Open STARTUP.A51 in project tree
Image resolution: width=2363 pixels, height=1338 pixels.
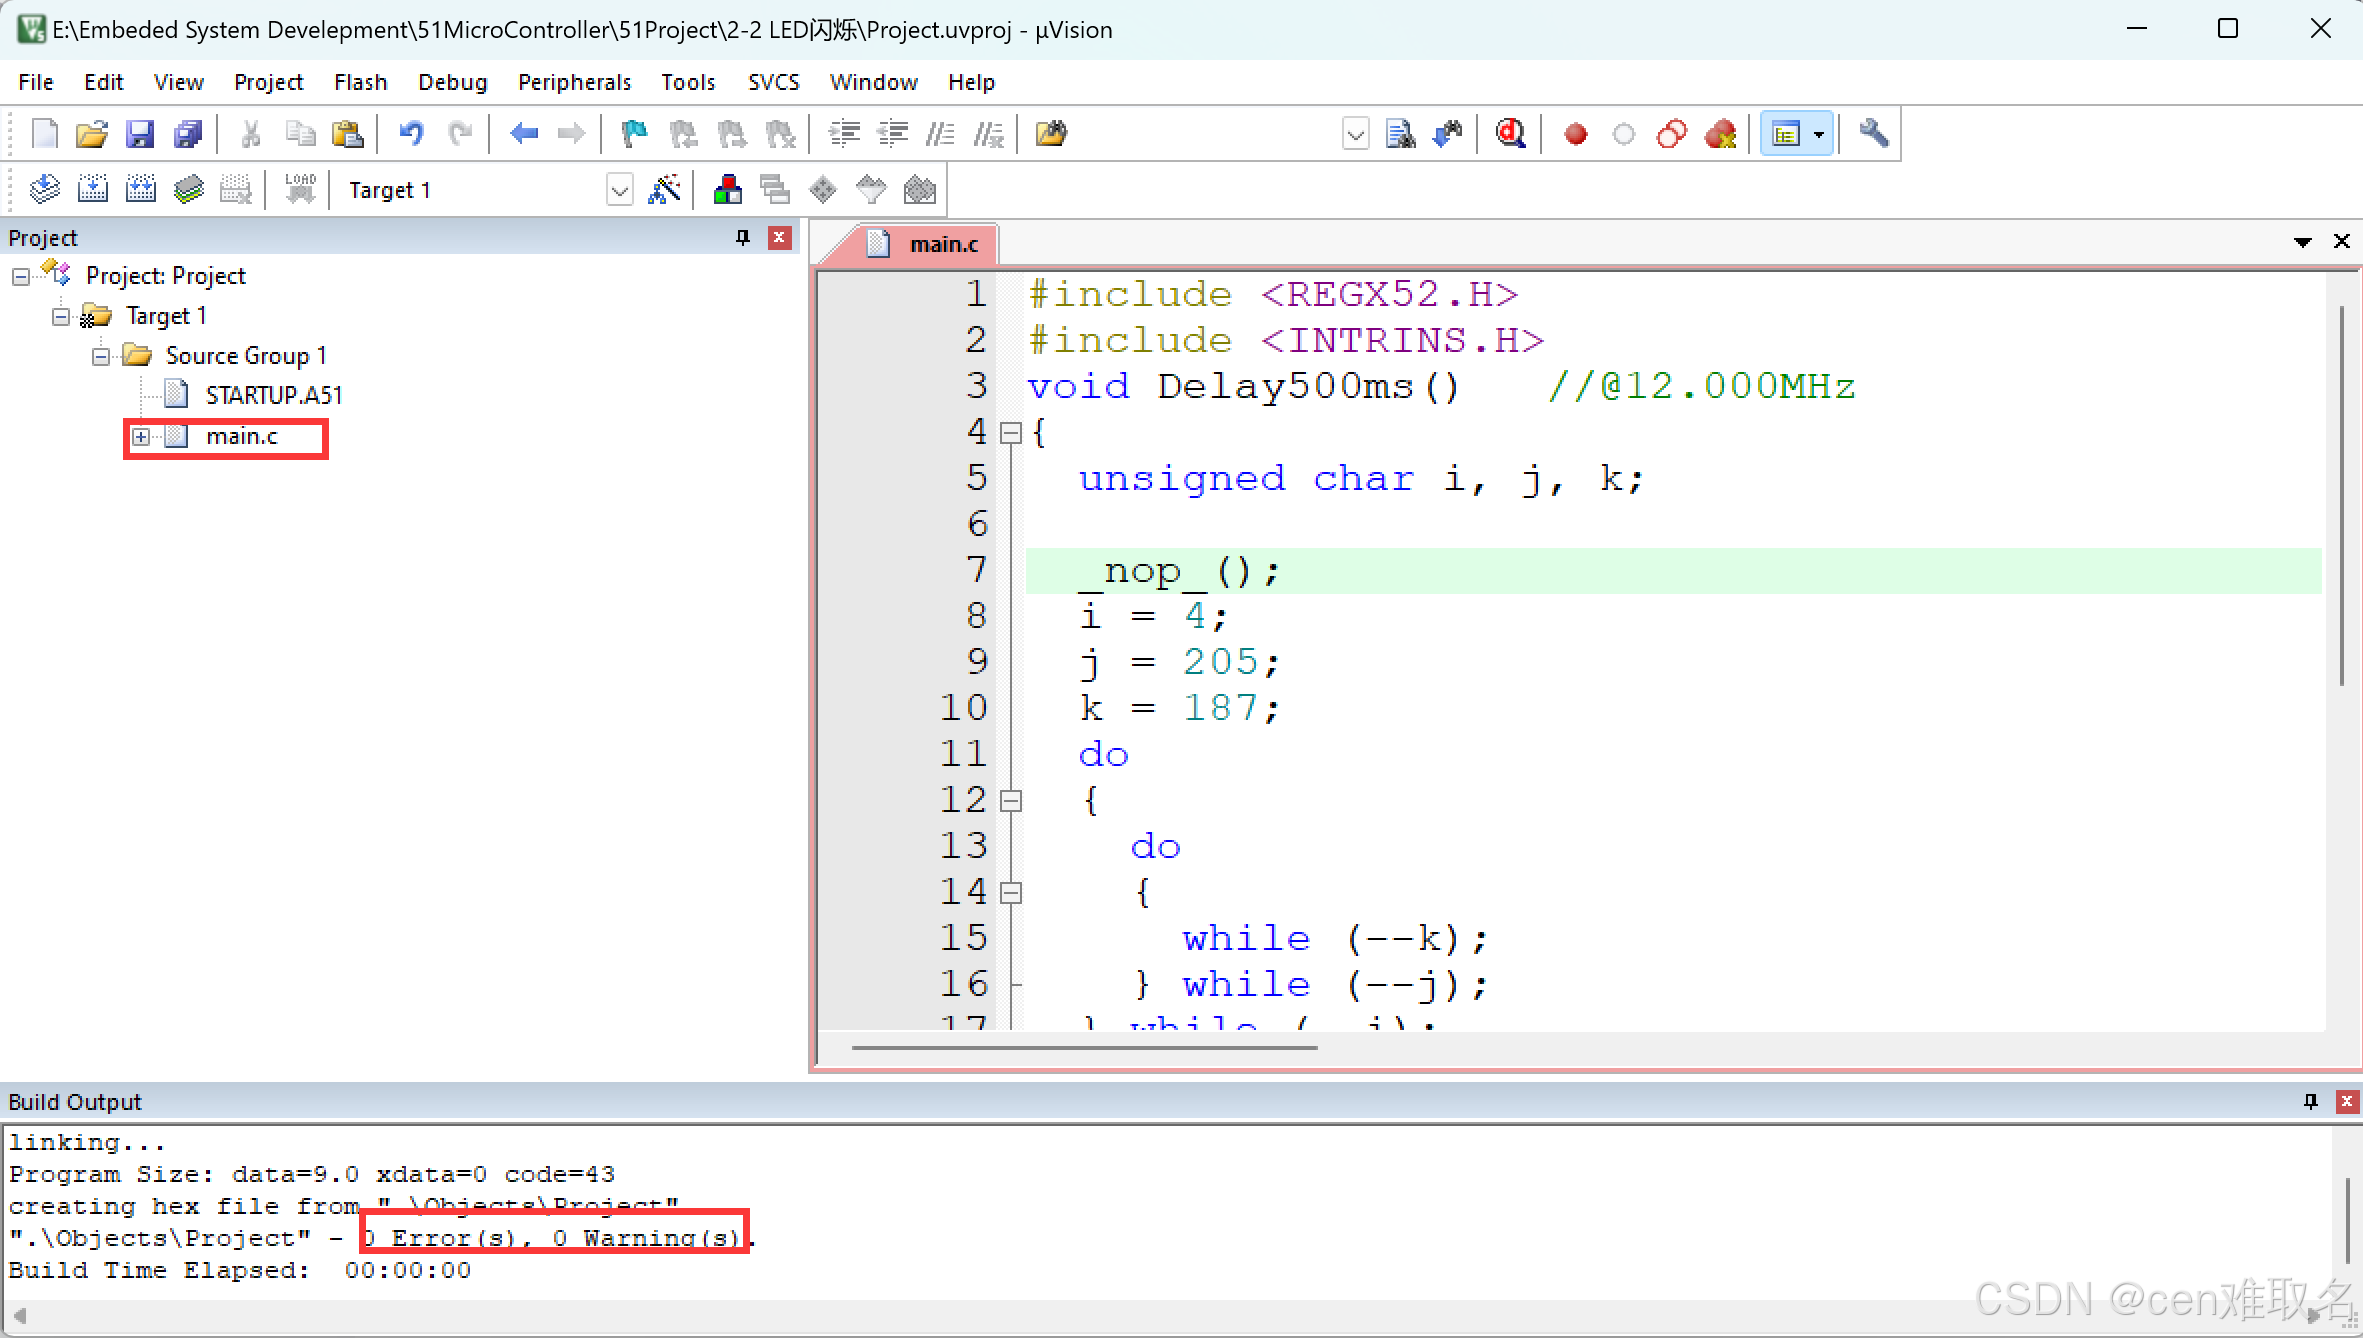[x=273, y=395]
